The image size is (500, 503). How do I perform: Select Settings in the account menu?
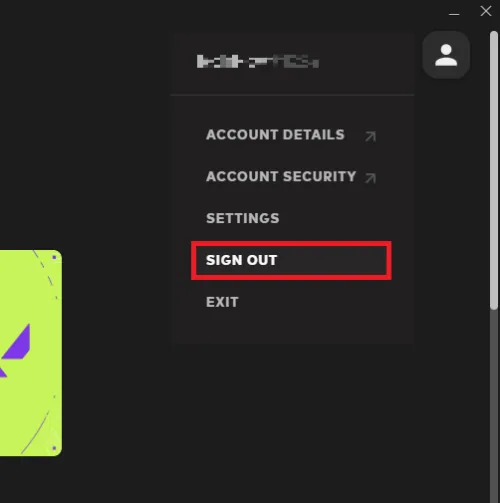coord(243,218)
